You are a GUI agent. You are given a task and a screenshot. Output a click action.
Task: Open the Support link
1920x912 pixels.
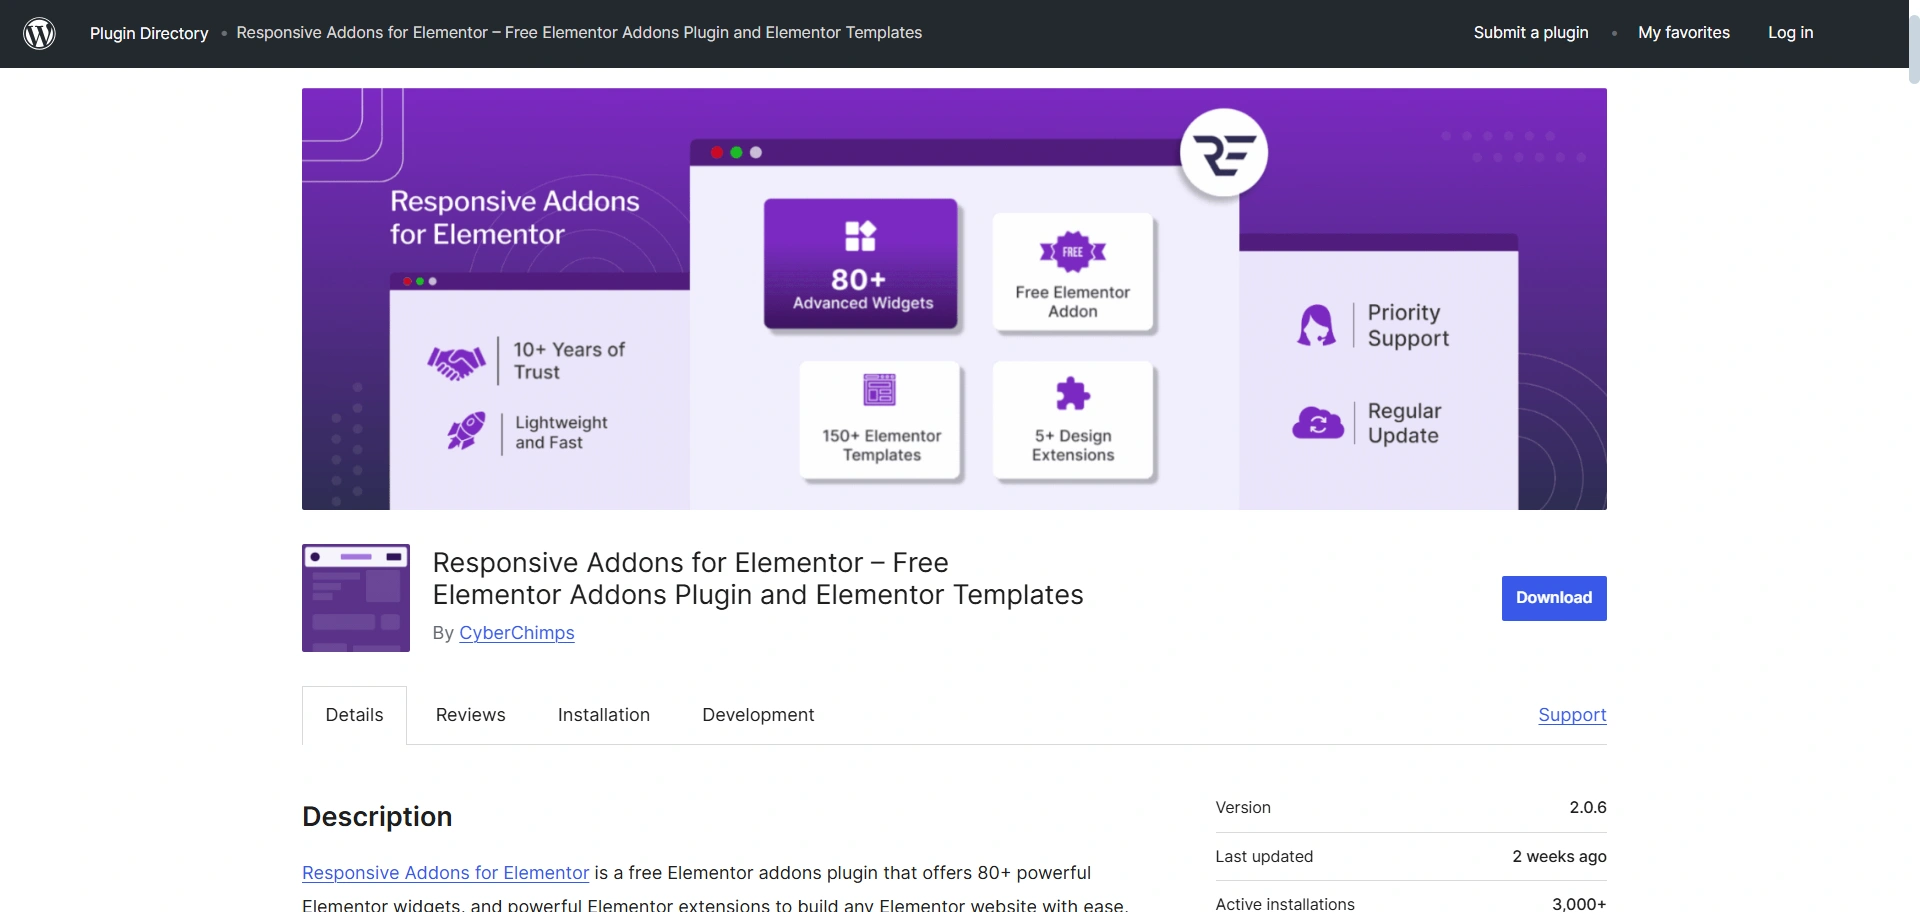coord(1572,715)
